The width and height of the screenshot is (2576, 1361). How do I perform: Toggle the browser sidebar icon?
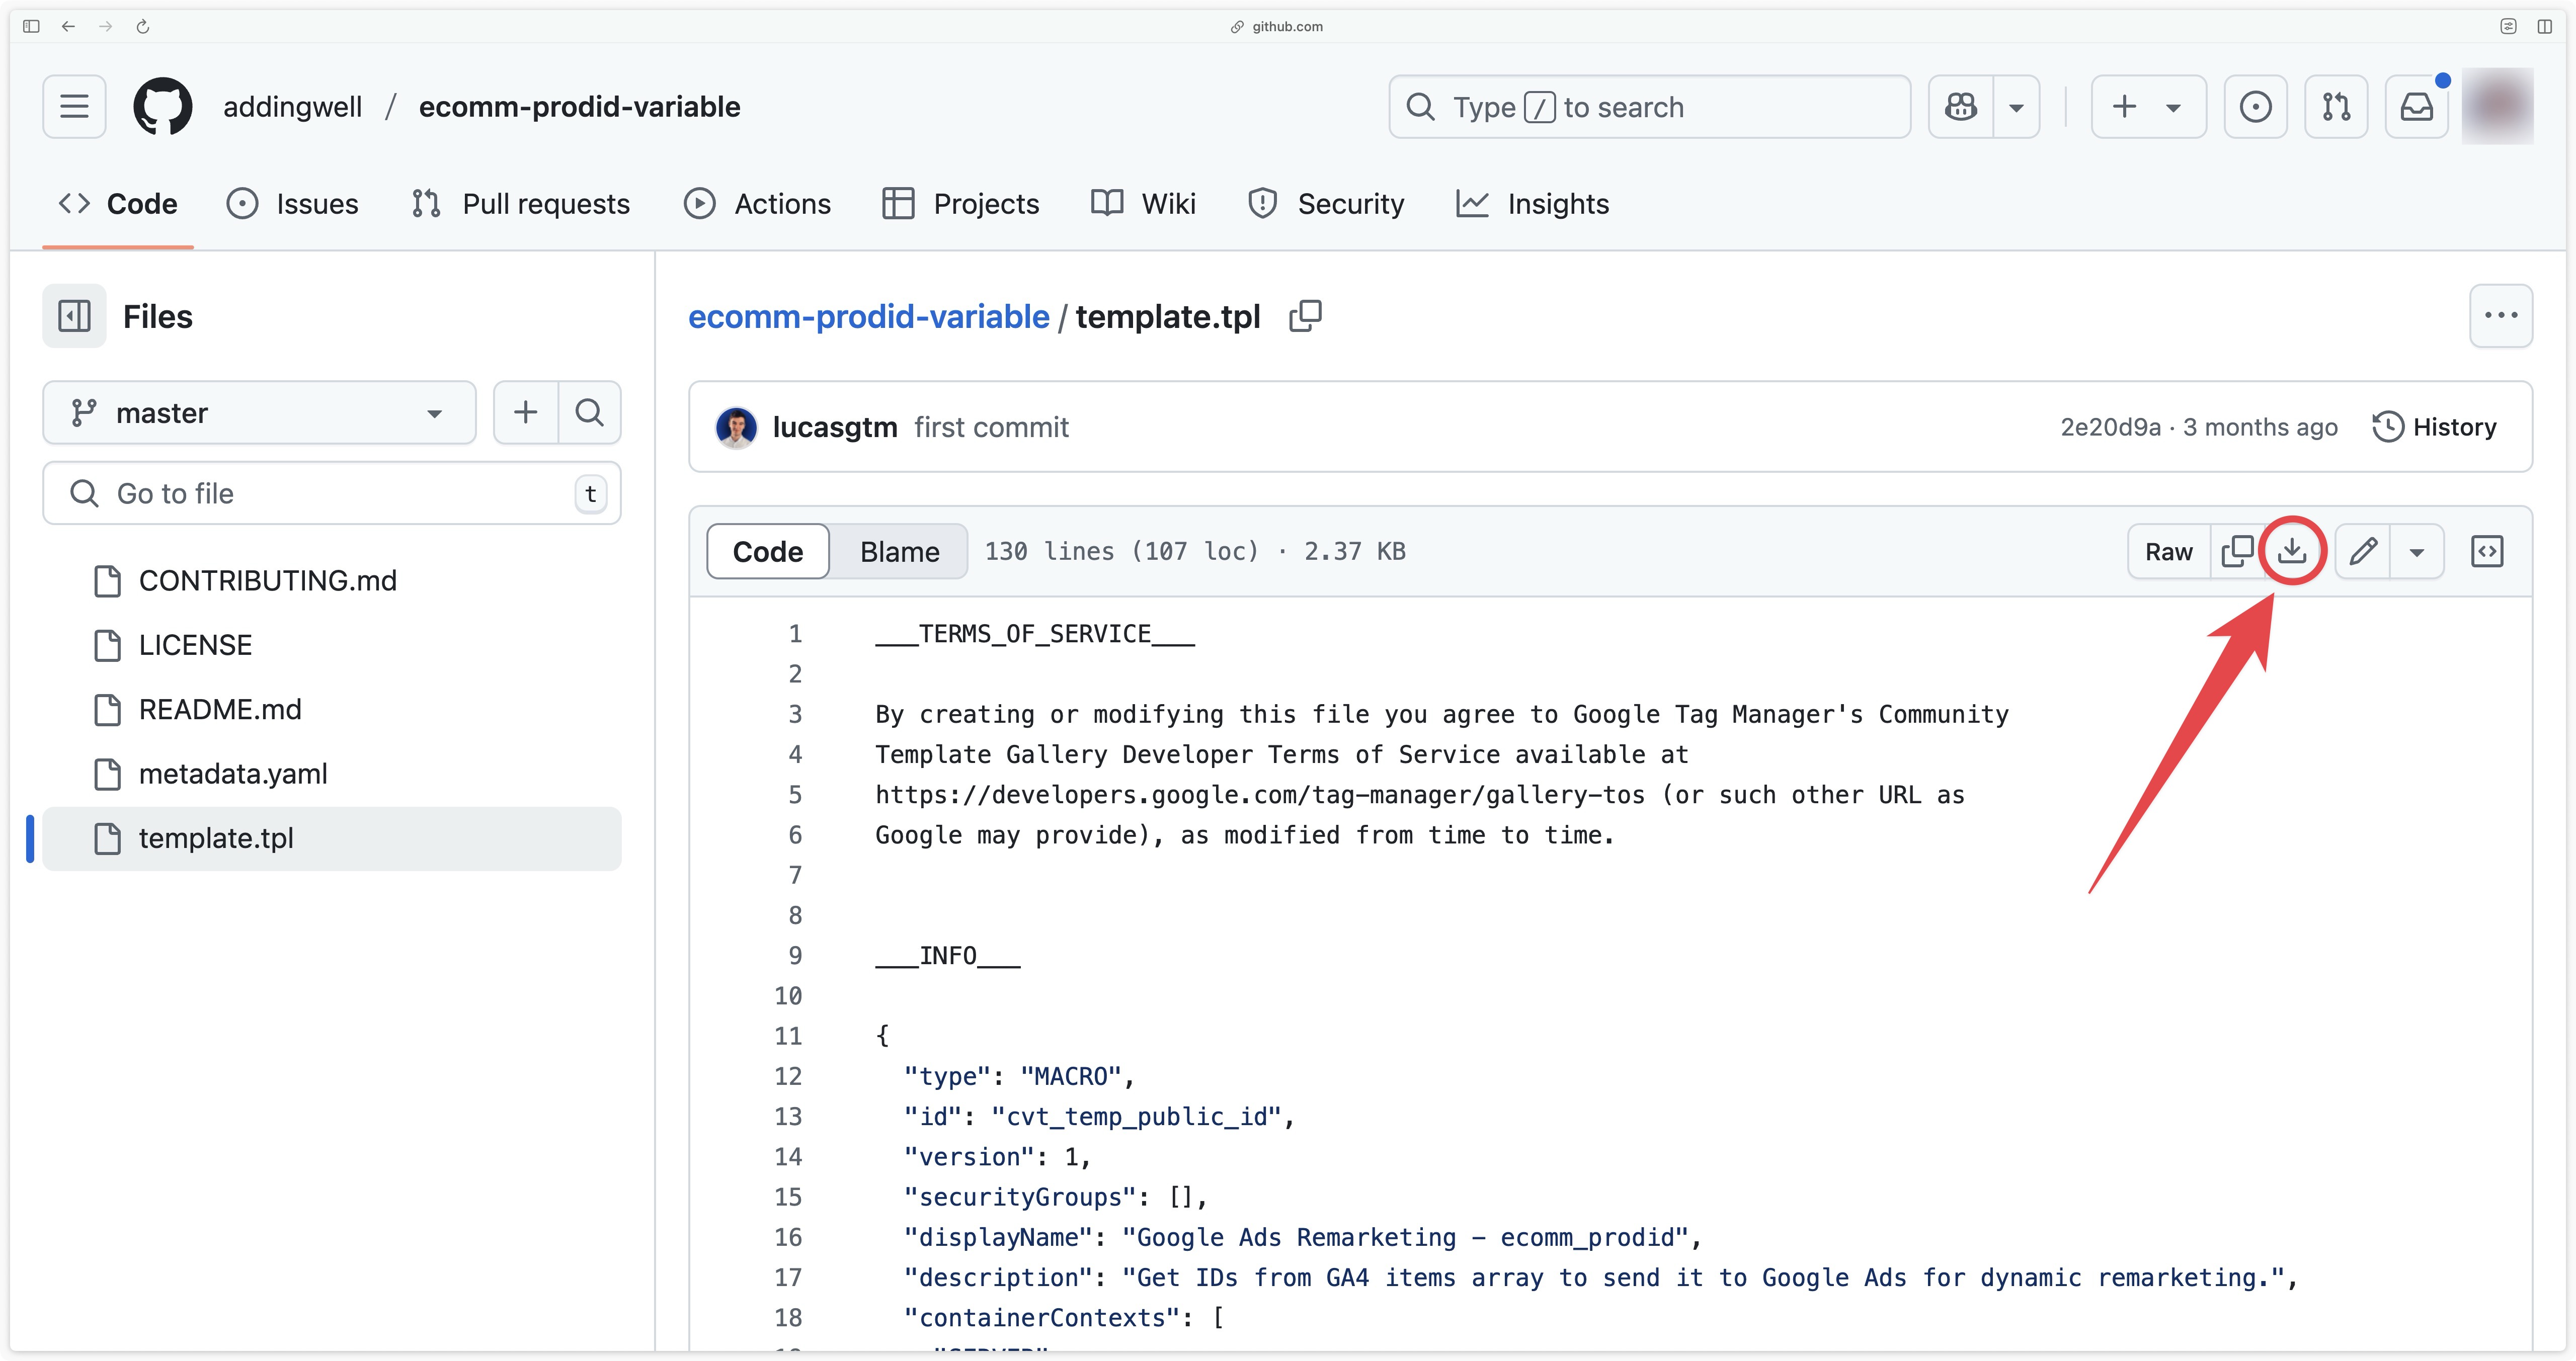(x=31, y=26)
